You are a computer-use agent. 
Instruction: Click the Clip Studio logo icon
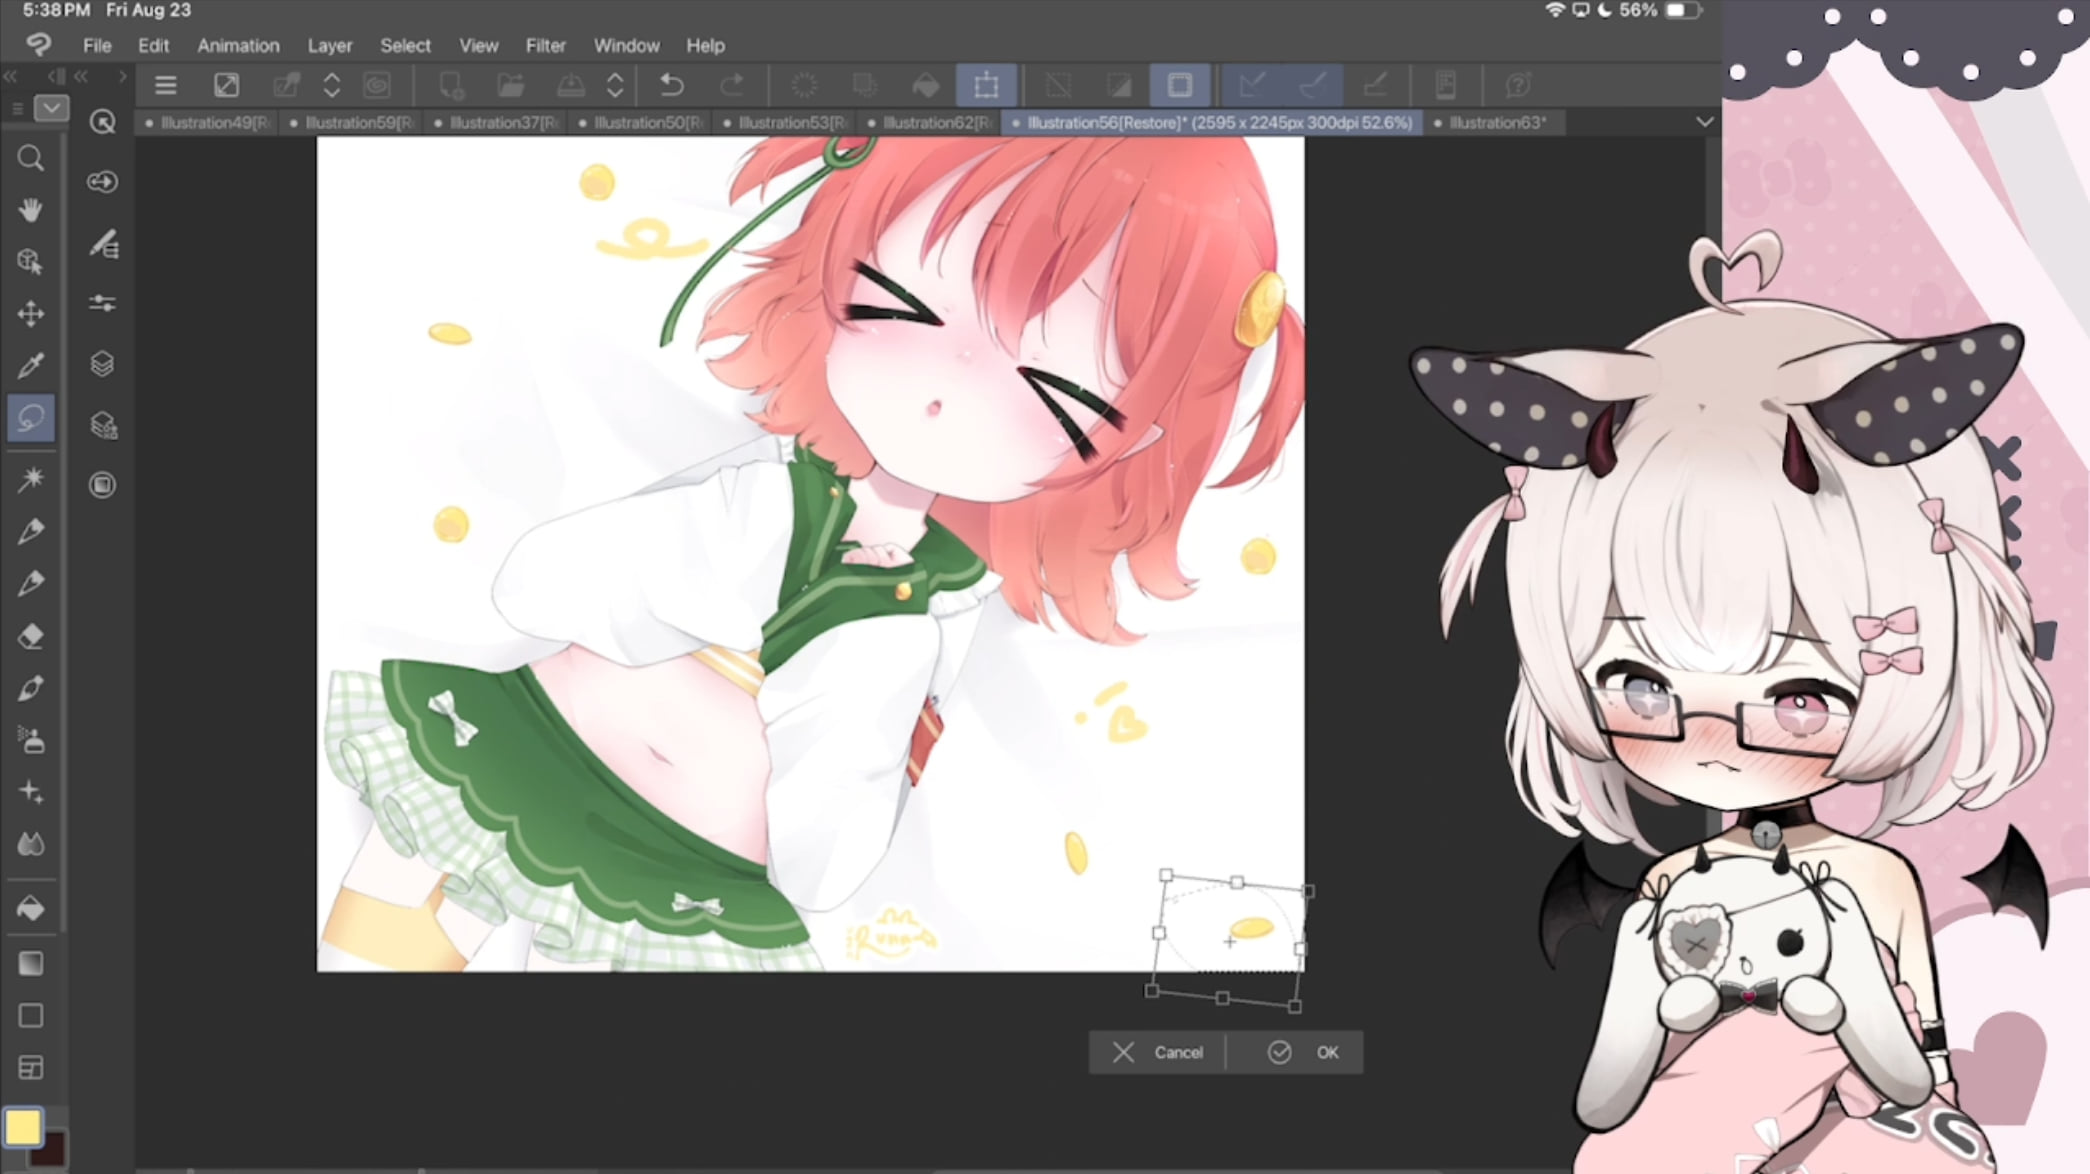click(x=39, y=45)
